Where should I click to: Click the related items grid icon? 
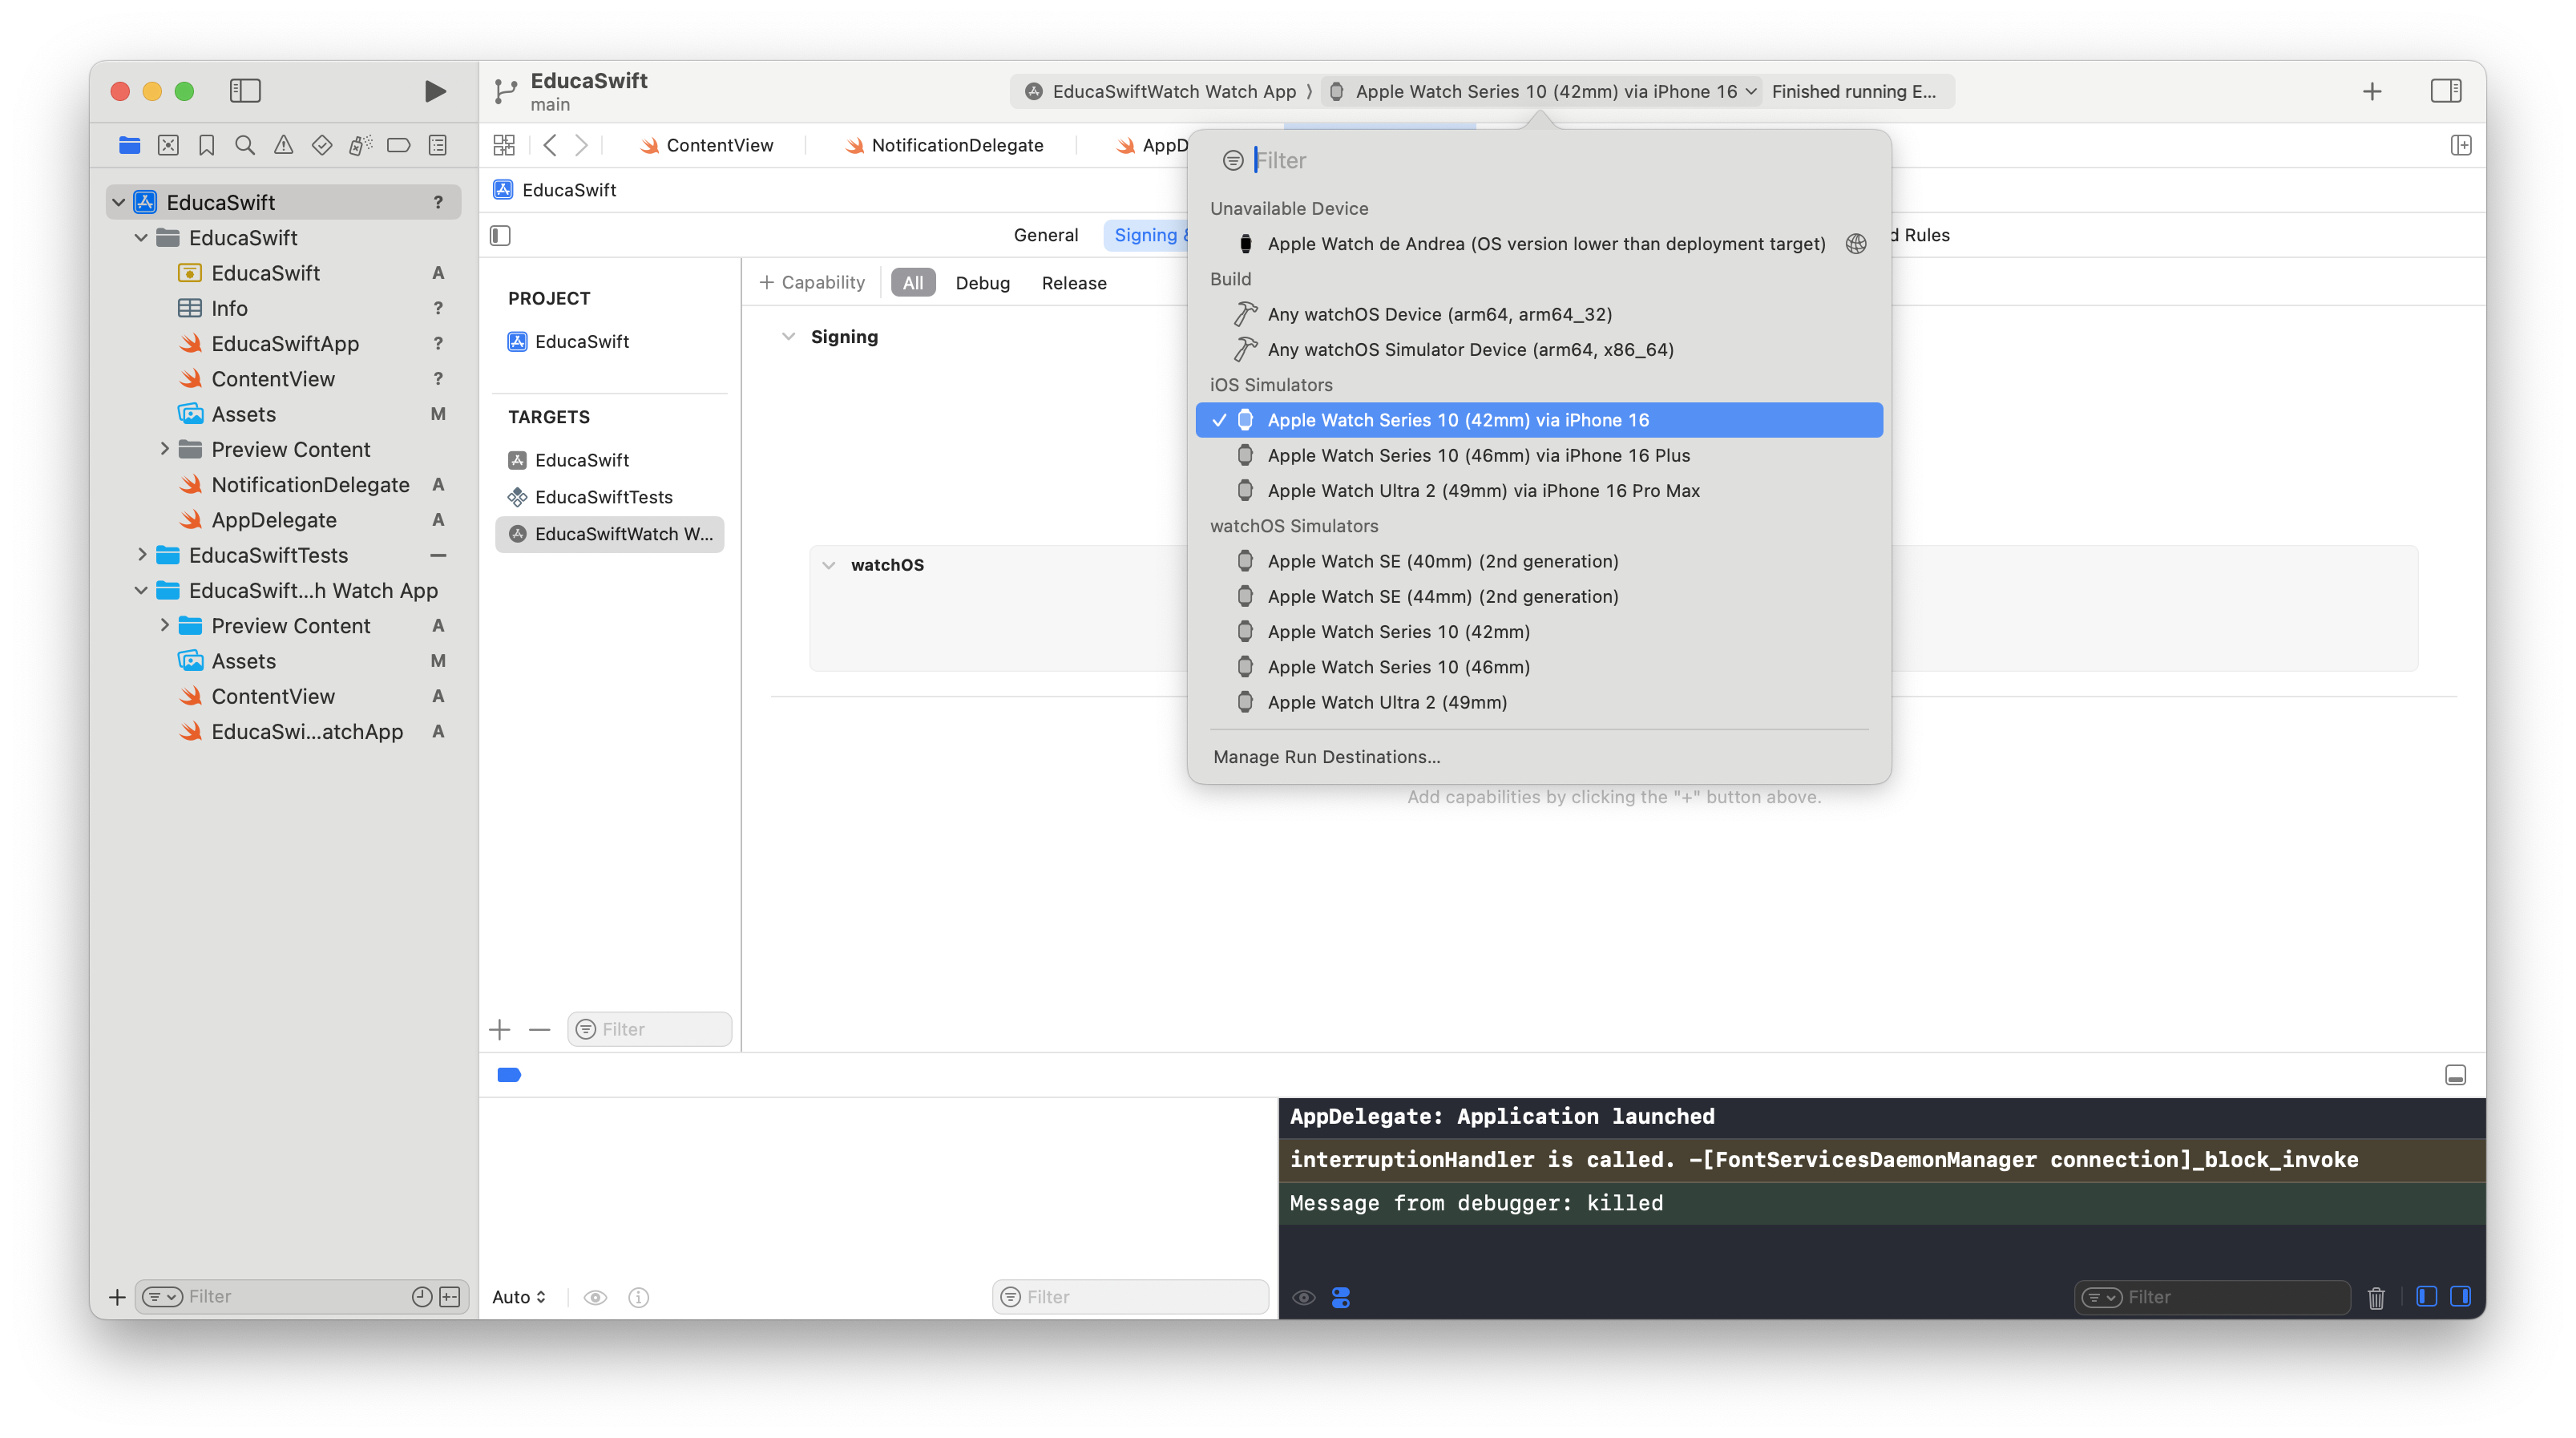pos(504,146)
